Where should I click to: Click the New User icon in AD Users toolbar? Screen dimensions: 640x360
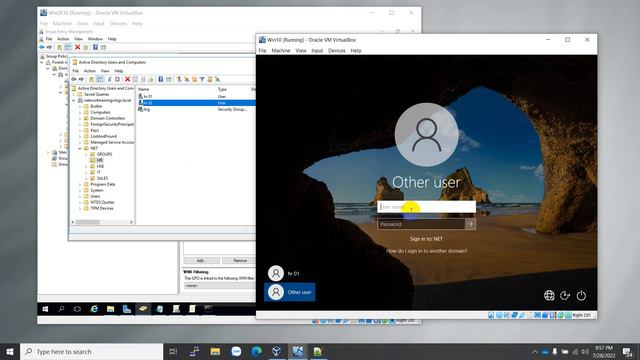point(179,79)
